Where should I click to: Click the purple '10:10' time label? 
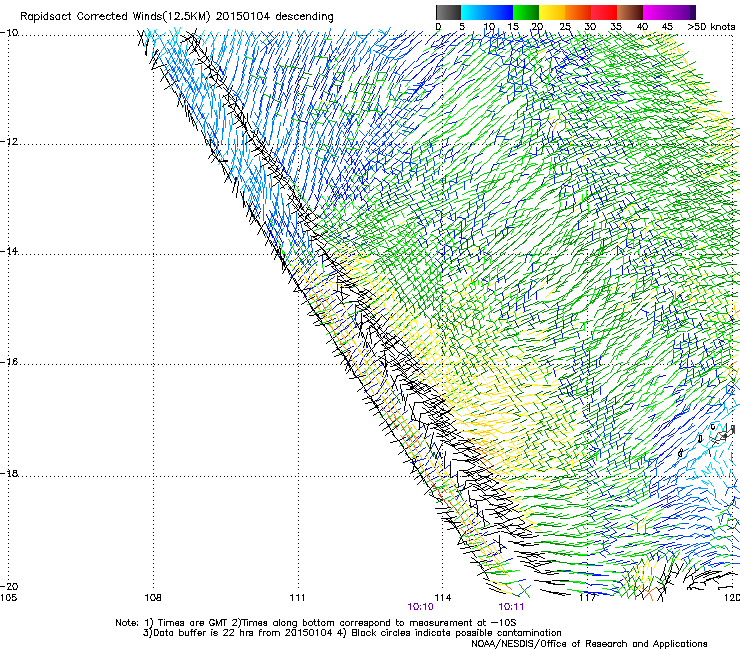pyautogui.click(x=420, y=607)
